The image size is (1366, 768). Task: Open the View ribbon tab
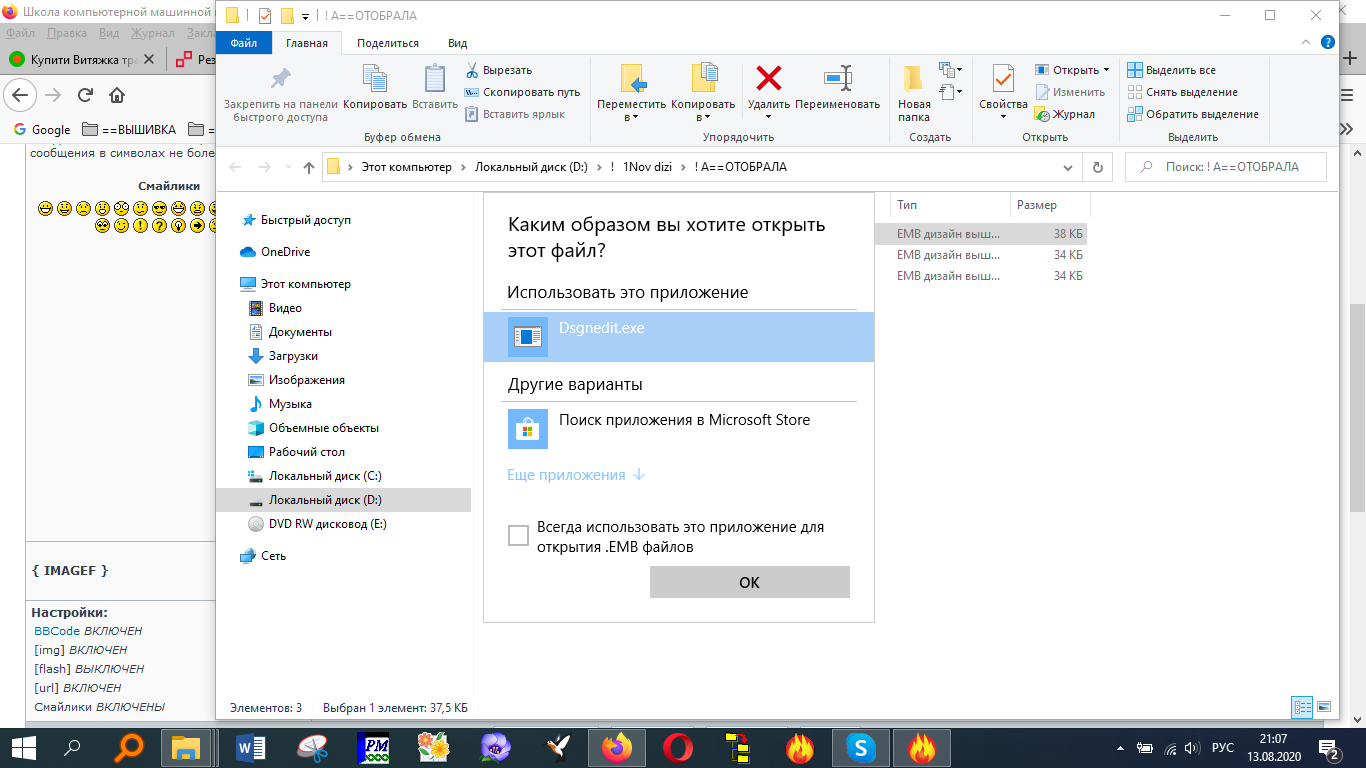(x=457, y=43)
